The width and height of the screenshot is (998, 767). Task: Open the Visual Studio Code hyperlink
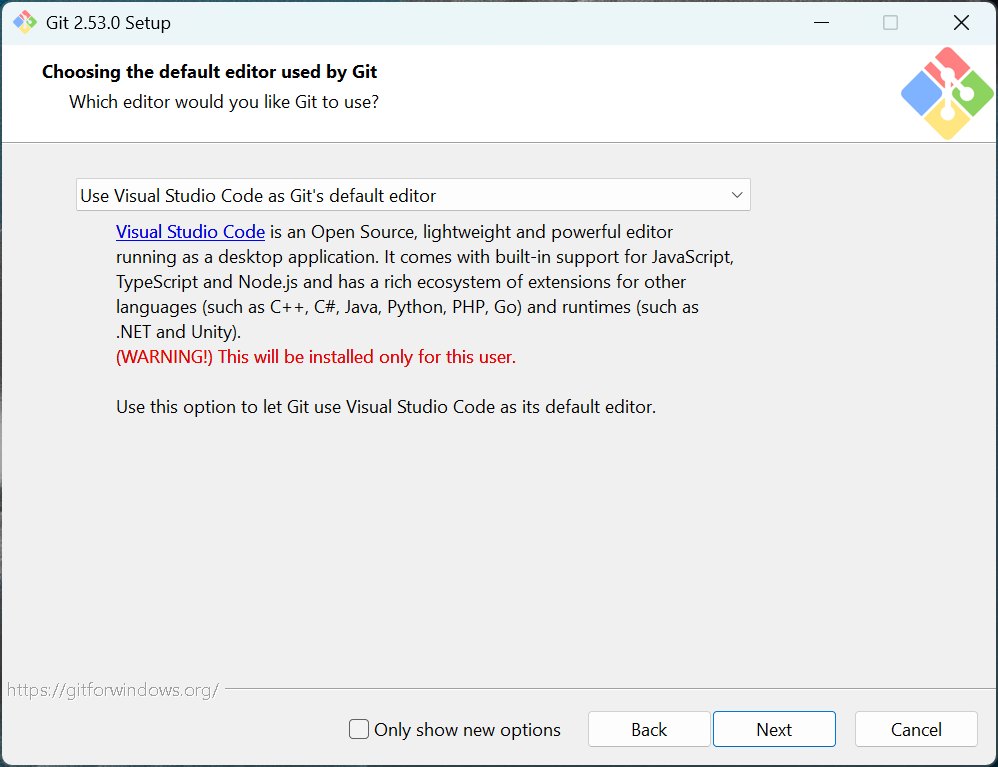(190, 232)
